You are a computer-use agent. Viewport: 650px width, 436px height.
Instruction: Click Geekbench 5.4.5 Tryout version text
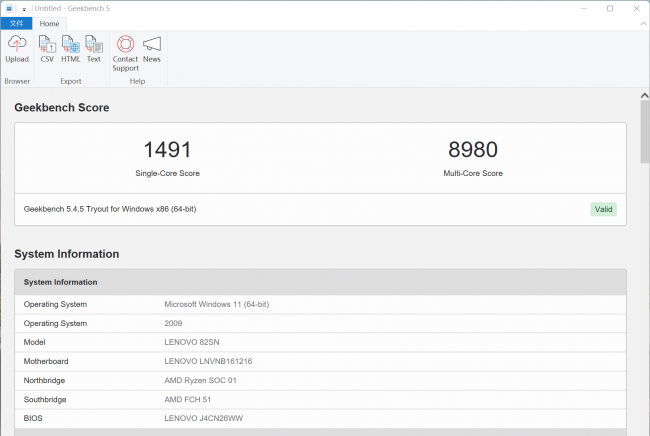110,209
